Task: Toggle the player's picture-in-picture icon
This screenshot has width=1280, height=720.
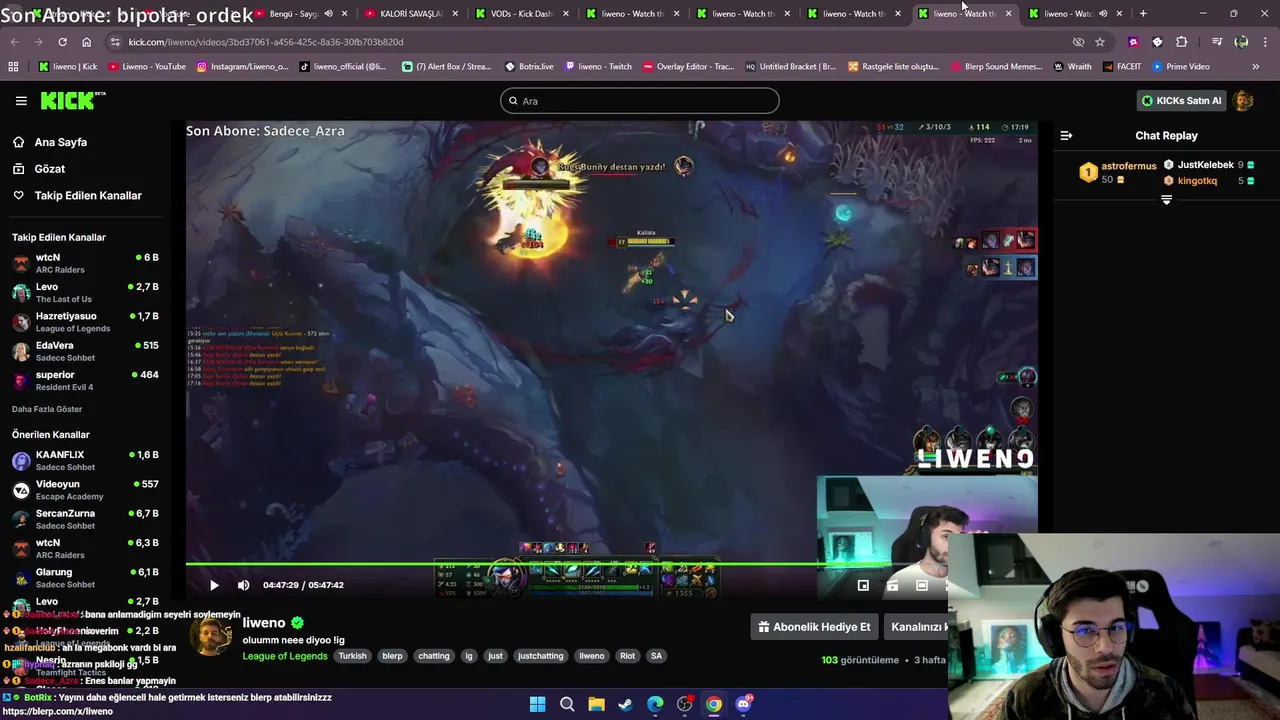Action: click(863, 585)
